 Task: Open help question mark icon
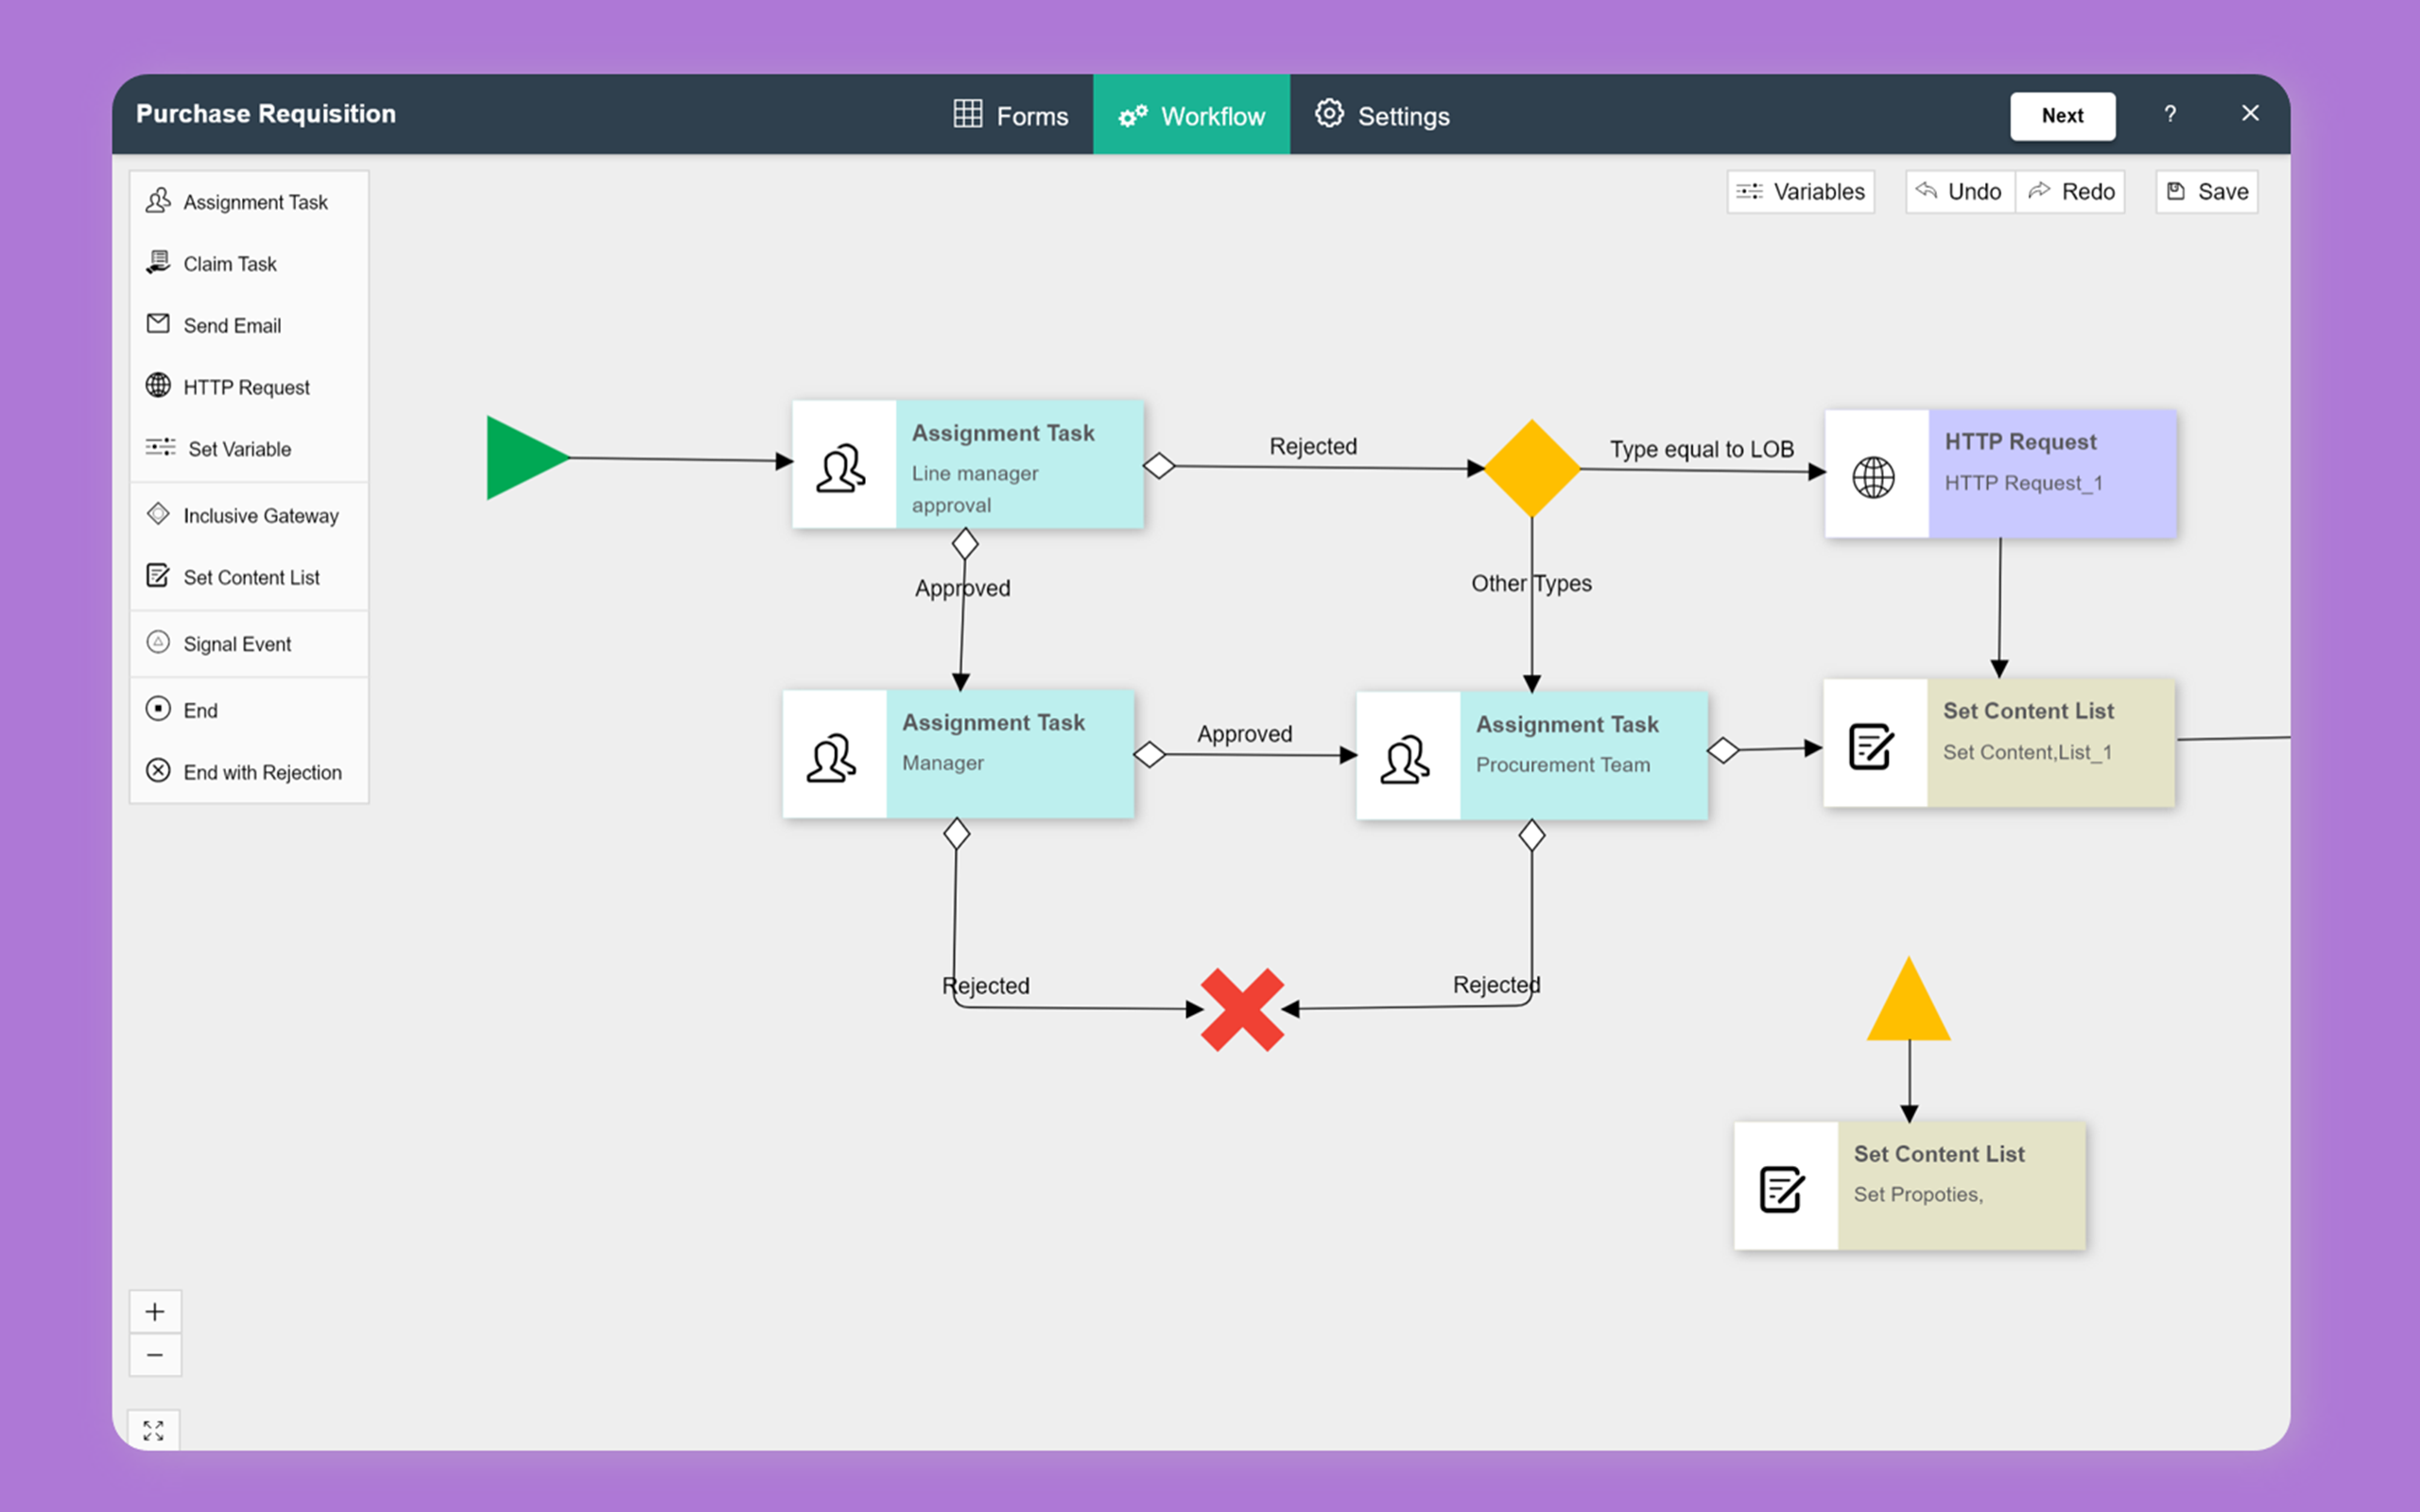tap(2170, 115)
